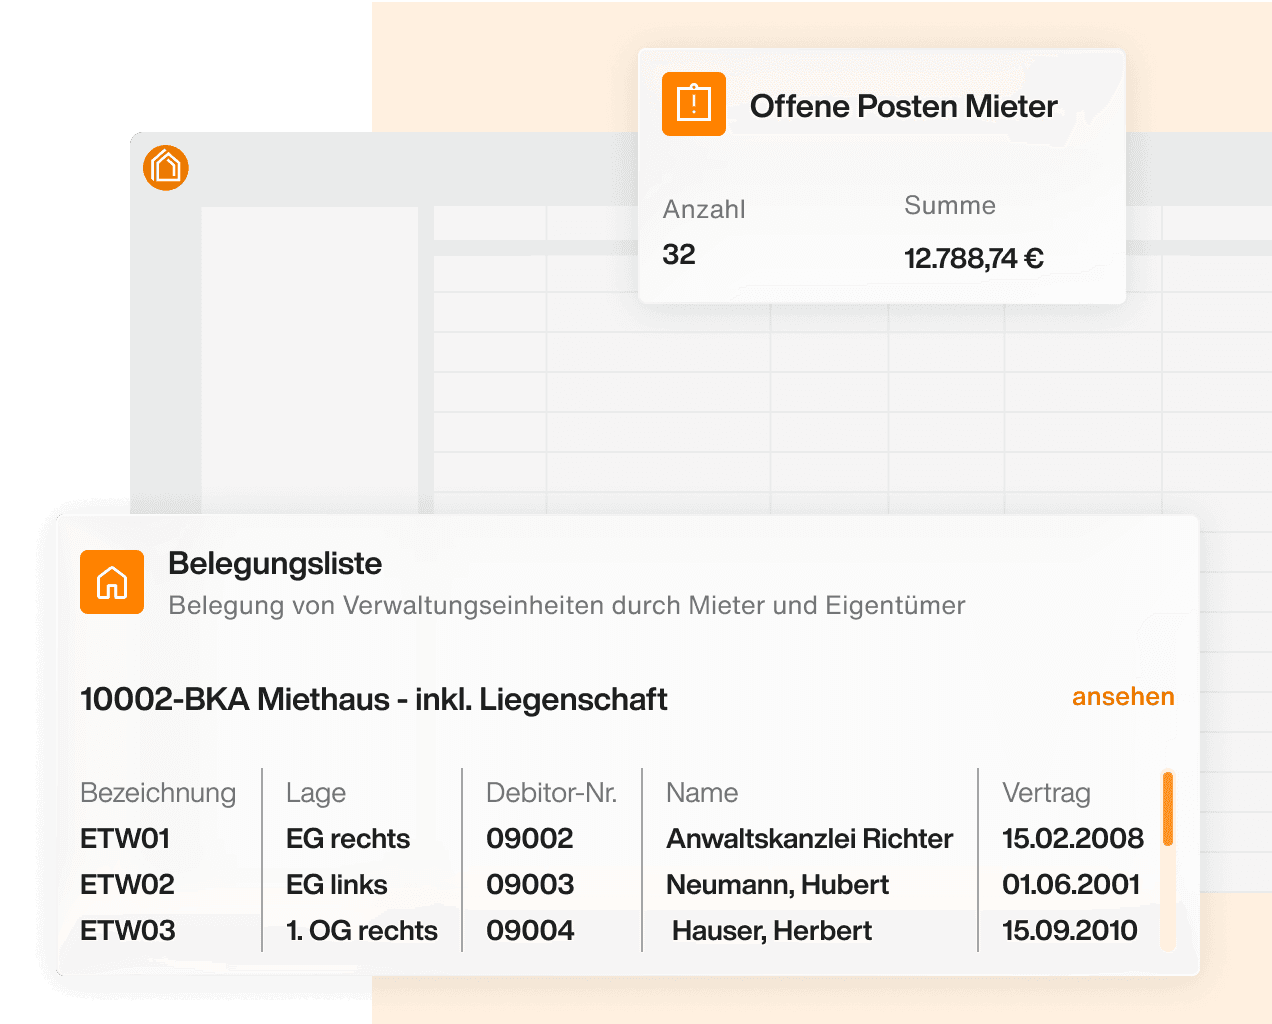Click tenant name Neumann, Hubert
The height and width of the screenshot is (1024, 1272).
777,885
